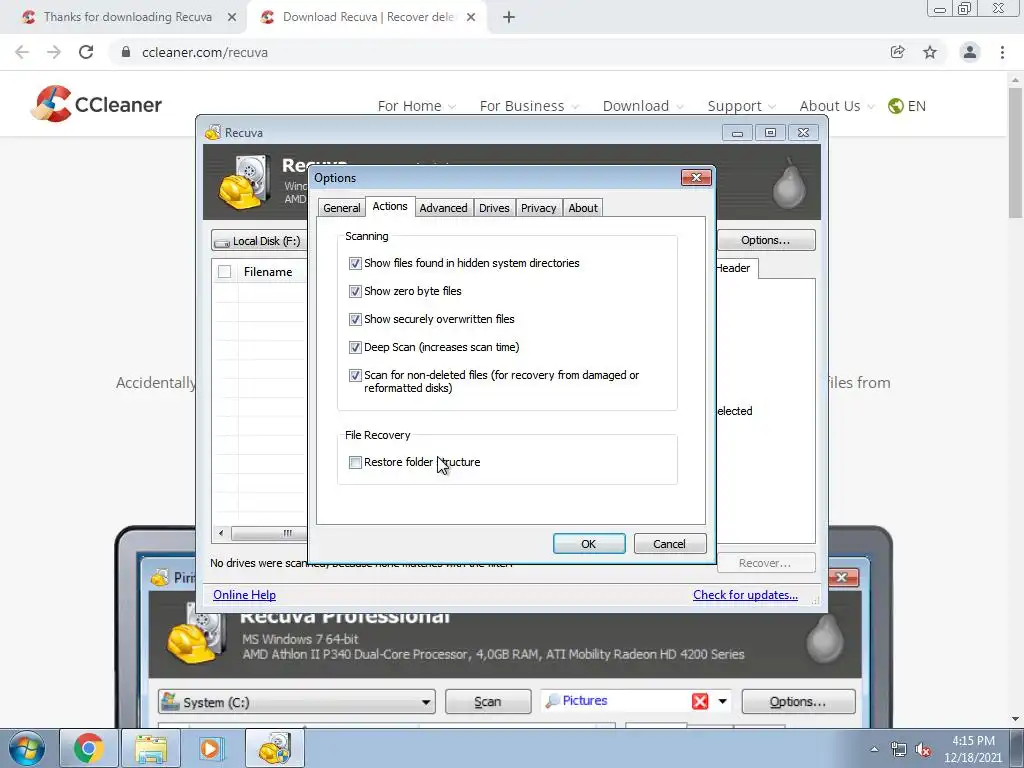Open the Advanced tab
The width and height of the screenshot is (1024, 768).
coord(443,208)
